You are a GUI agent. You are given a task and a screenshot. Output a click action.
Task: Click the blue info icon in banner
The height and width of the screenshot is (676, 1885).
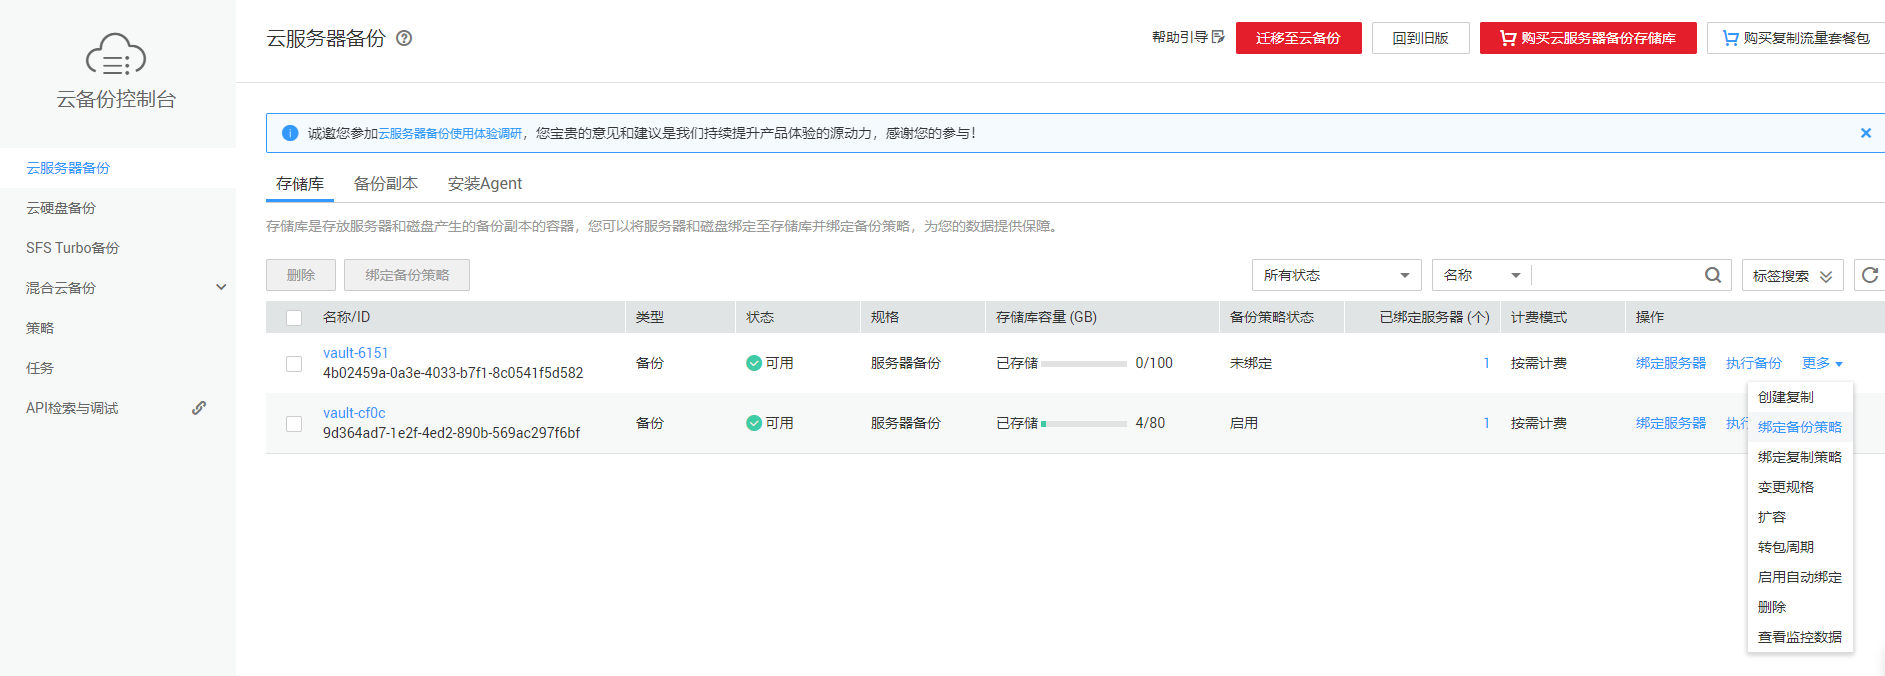click(290, 133)
